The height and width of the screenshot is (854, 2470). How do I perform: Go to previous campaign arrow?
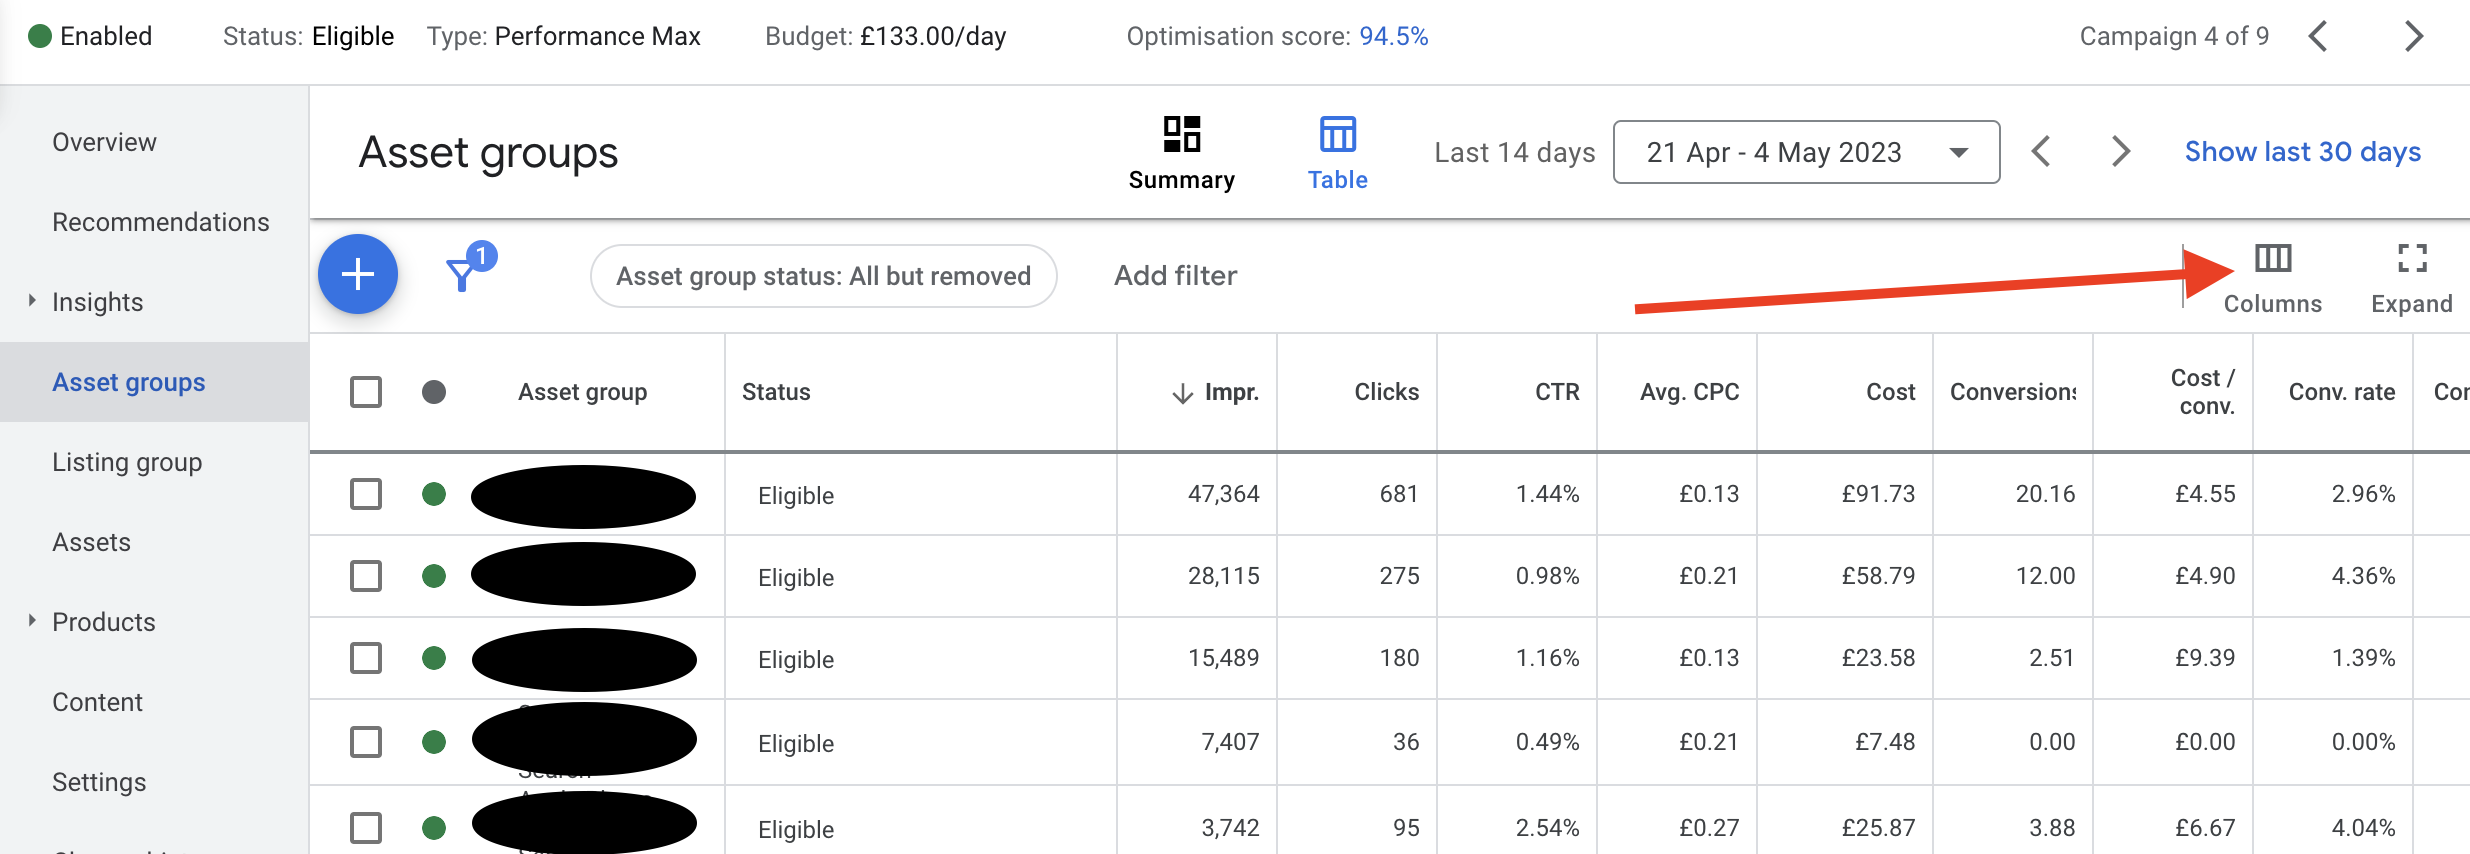coord(2318,37)
